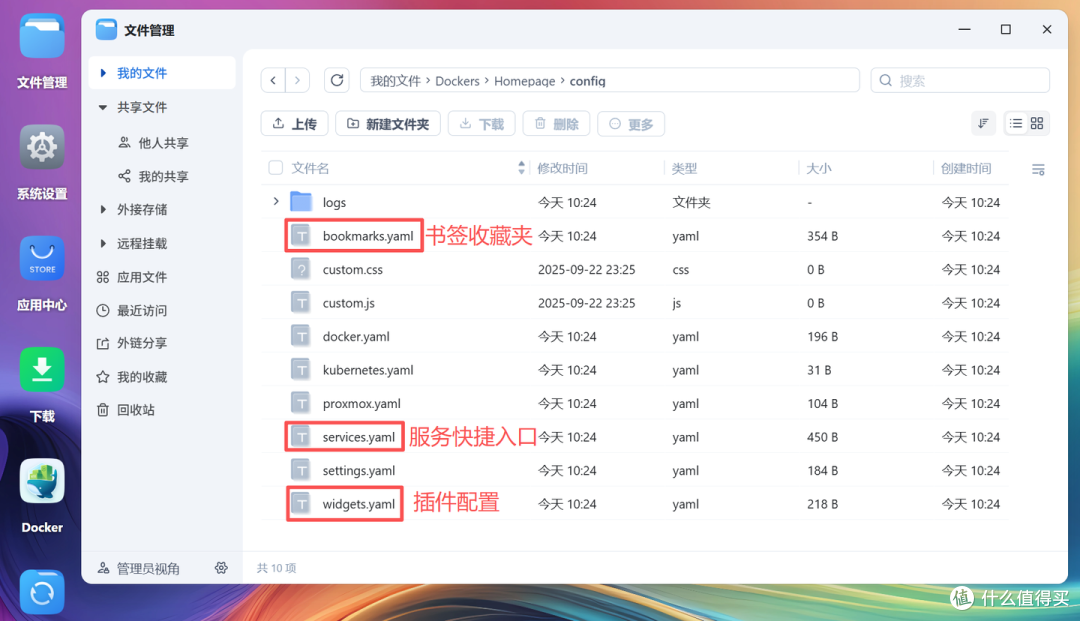Launch the Docker desktop icon

(42, 481)
